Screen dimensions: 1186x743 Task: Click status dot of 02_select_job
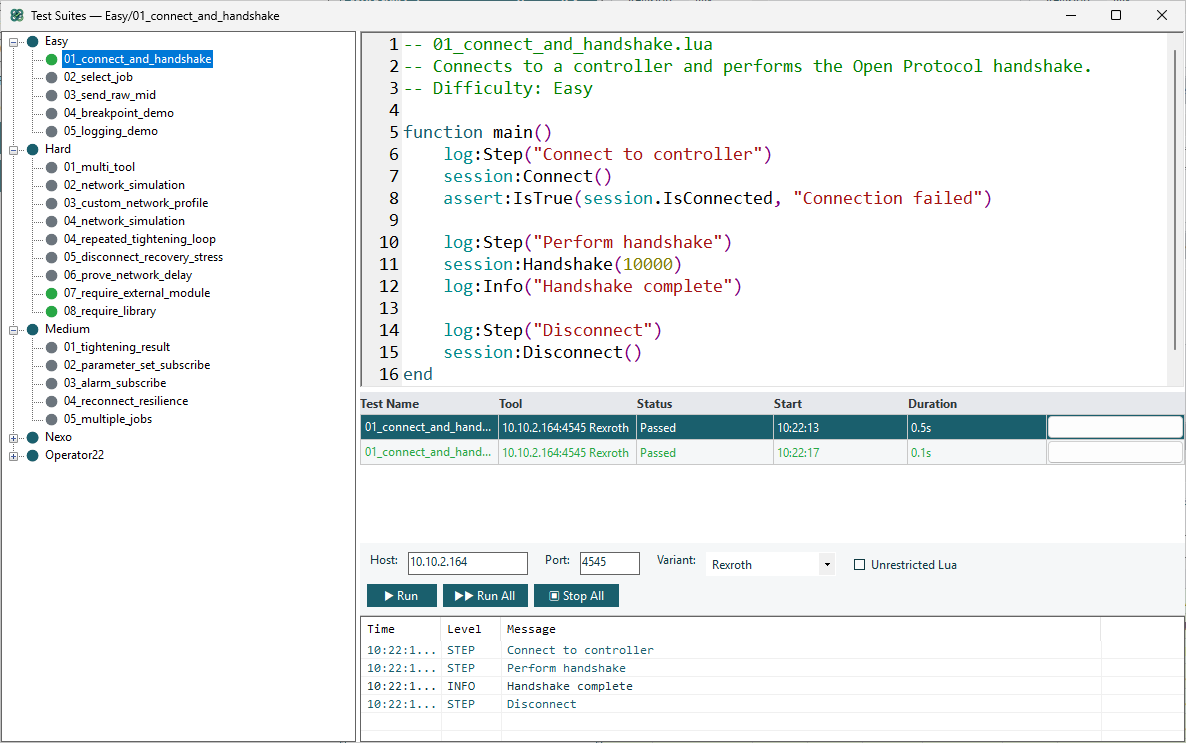click(x=51, y=77)
